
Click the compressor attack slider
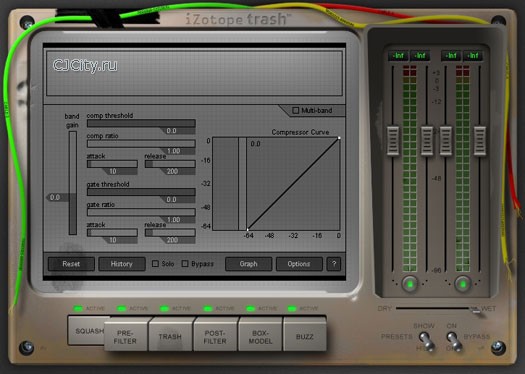pyautogui.click(x=112, y=164)
